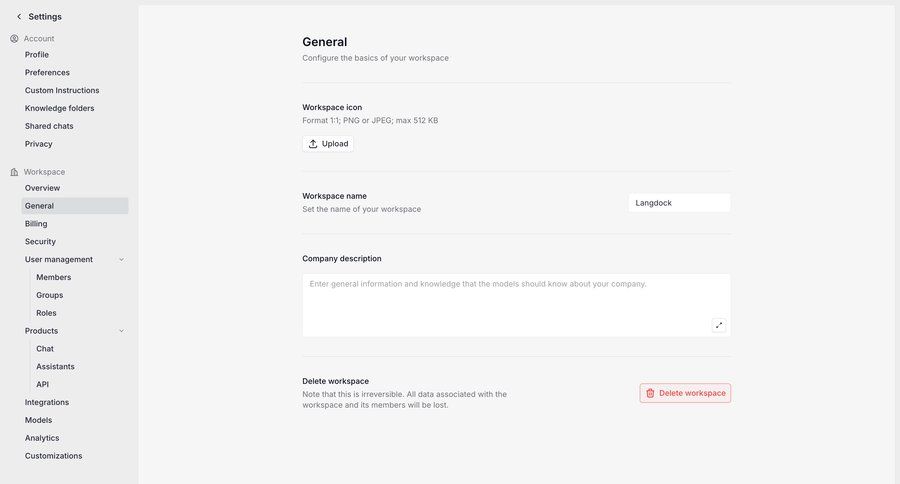
Task: Open Chat under Products
Action: coord(45,349)
